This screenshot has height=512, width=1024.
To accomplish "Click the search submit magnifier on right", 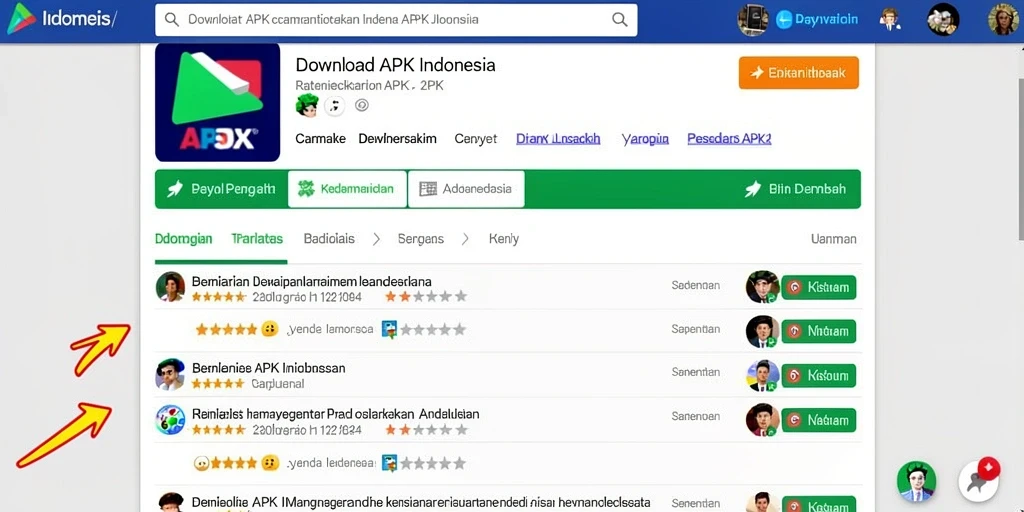I will (619, 20).
